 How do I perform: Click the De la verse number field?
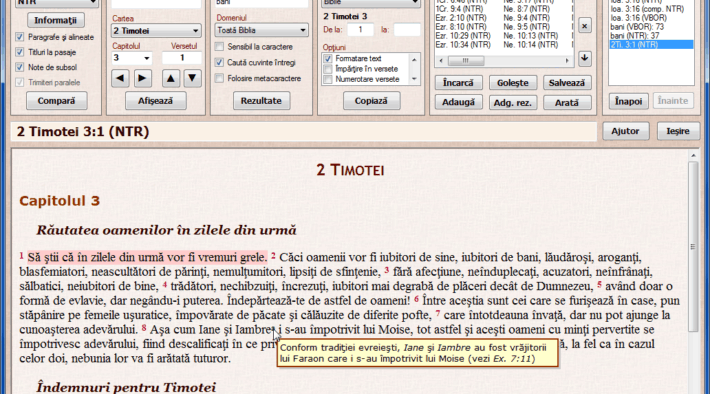(x=360, y=30)
